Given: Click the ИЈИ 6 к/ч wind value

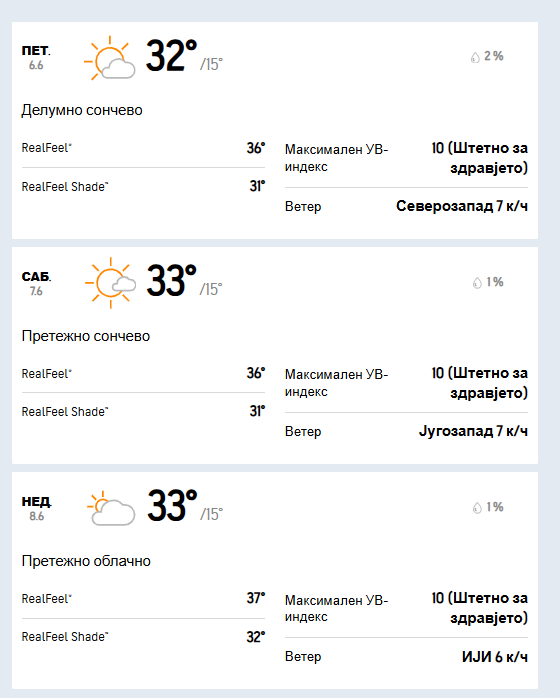Looking at the screenshot, I should 495,657.
